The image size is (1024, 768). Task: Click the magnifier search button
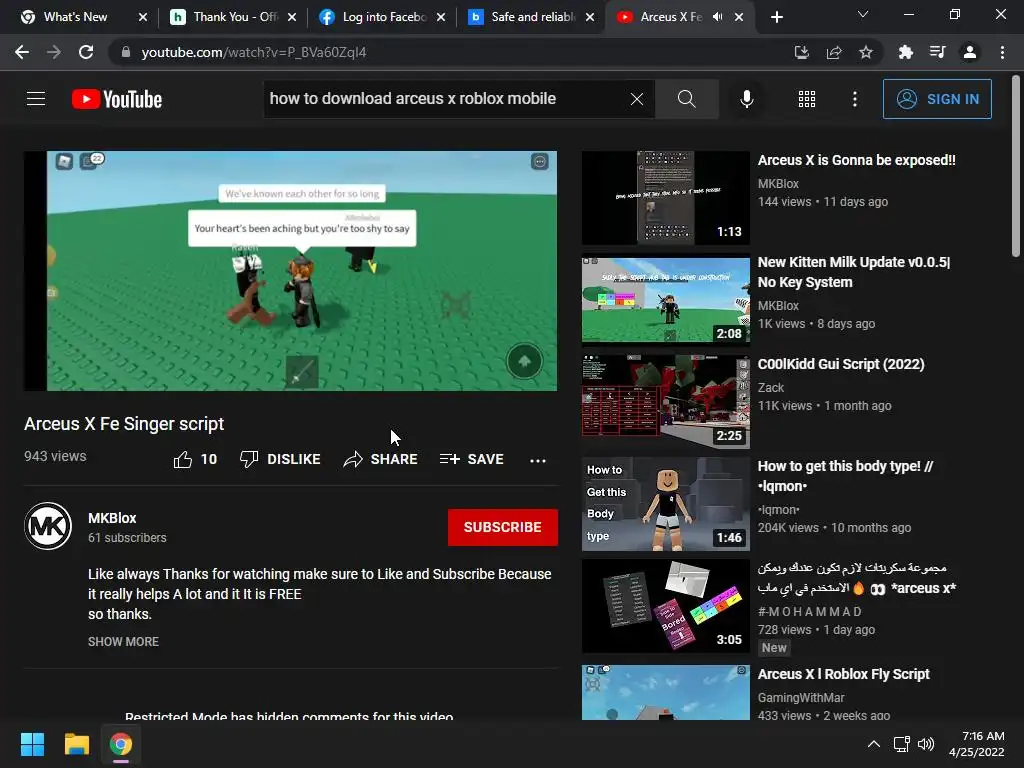coord(686,99)
